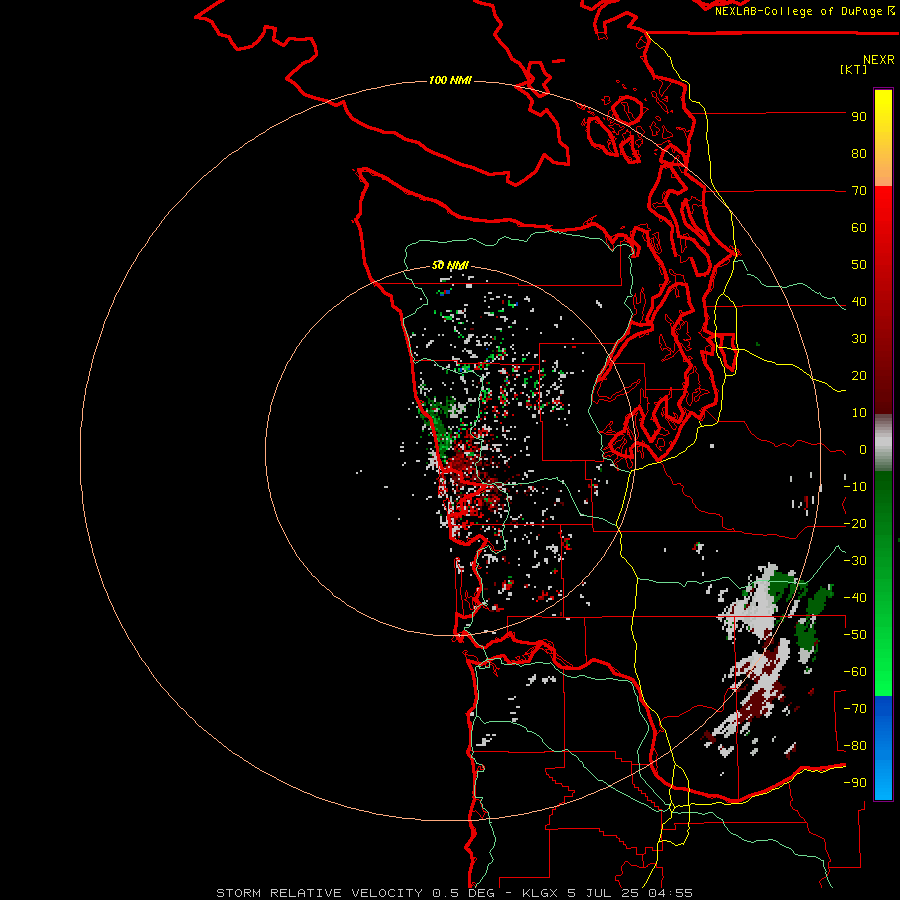Image resolution: width=900 pixels, height=900 pixels.
Task: Select the 10 value on velocity scale
Action: (859, 413)
